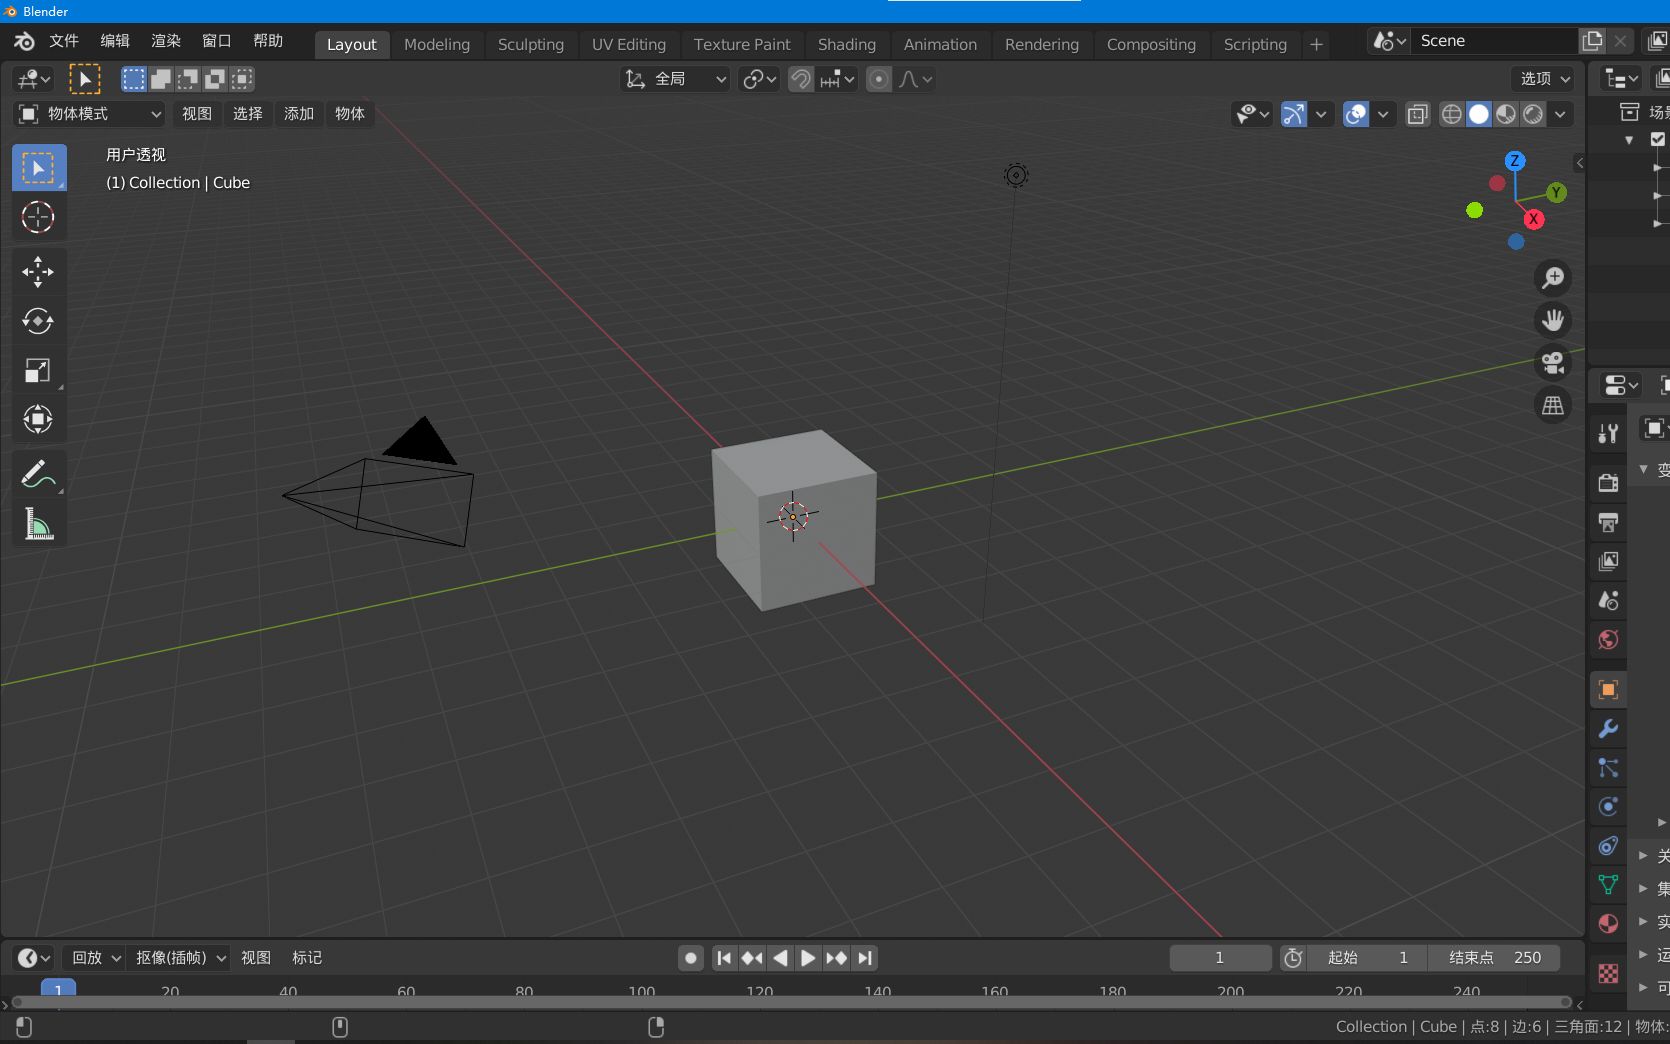The image size is (1670, 1044).
Task: Click frame 1 field in the timeline
Action: [x=1219, y=957]
